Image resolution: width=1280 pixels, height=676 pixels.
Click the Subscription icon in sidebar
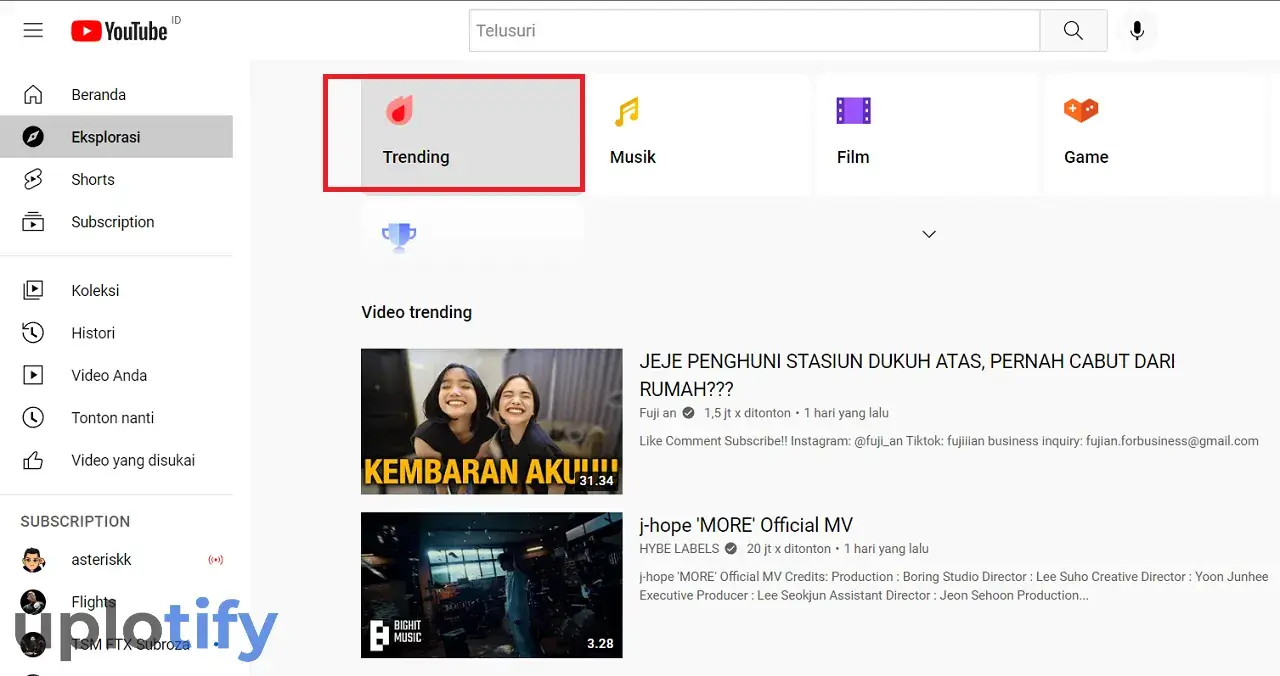(33, 222)
